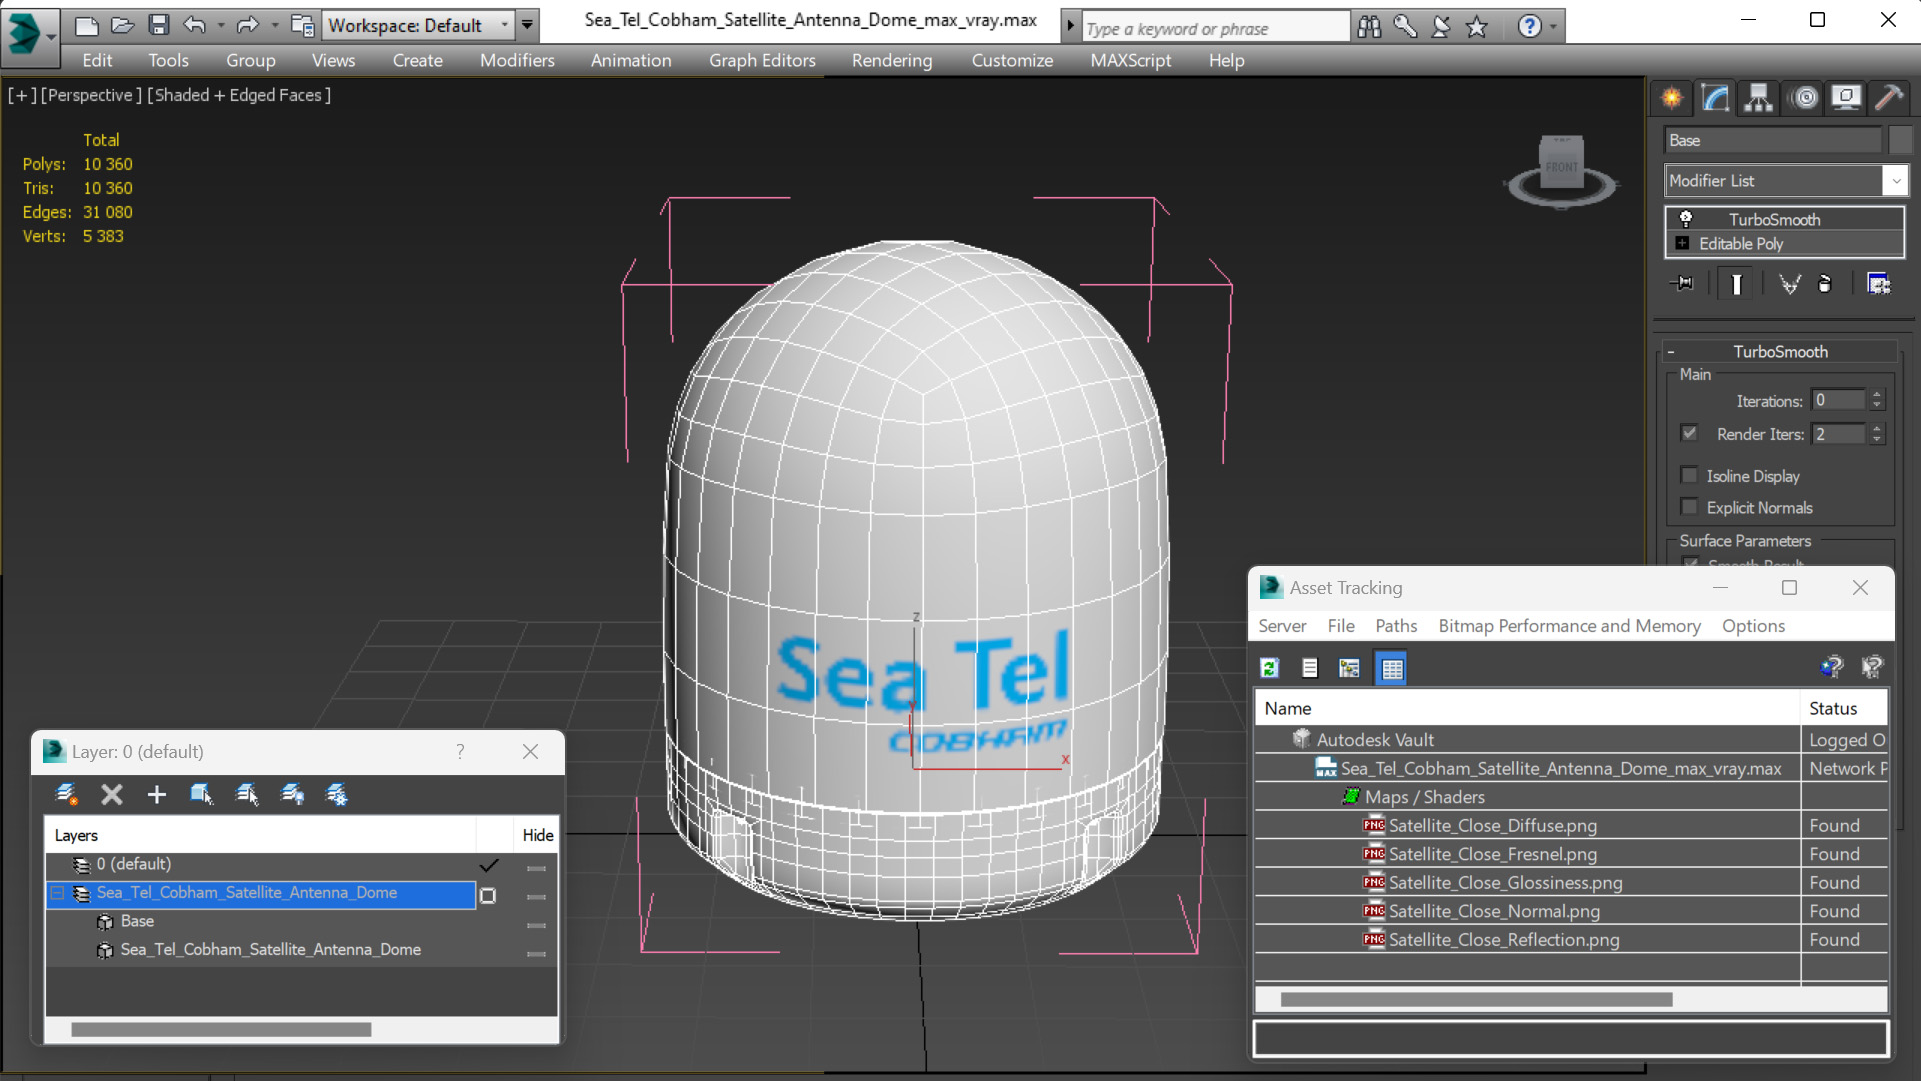Image resolution: width=1921 pixels, height=1081 pixels.
Task: Open the Help question mark icon
Action: click(1529, 27)
